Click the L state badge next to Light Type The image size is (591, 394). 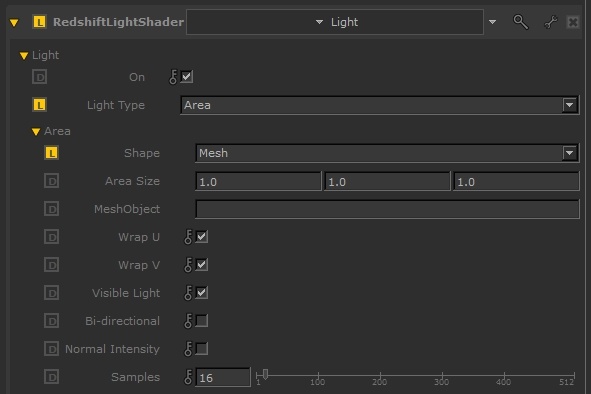coord(40,105)
